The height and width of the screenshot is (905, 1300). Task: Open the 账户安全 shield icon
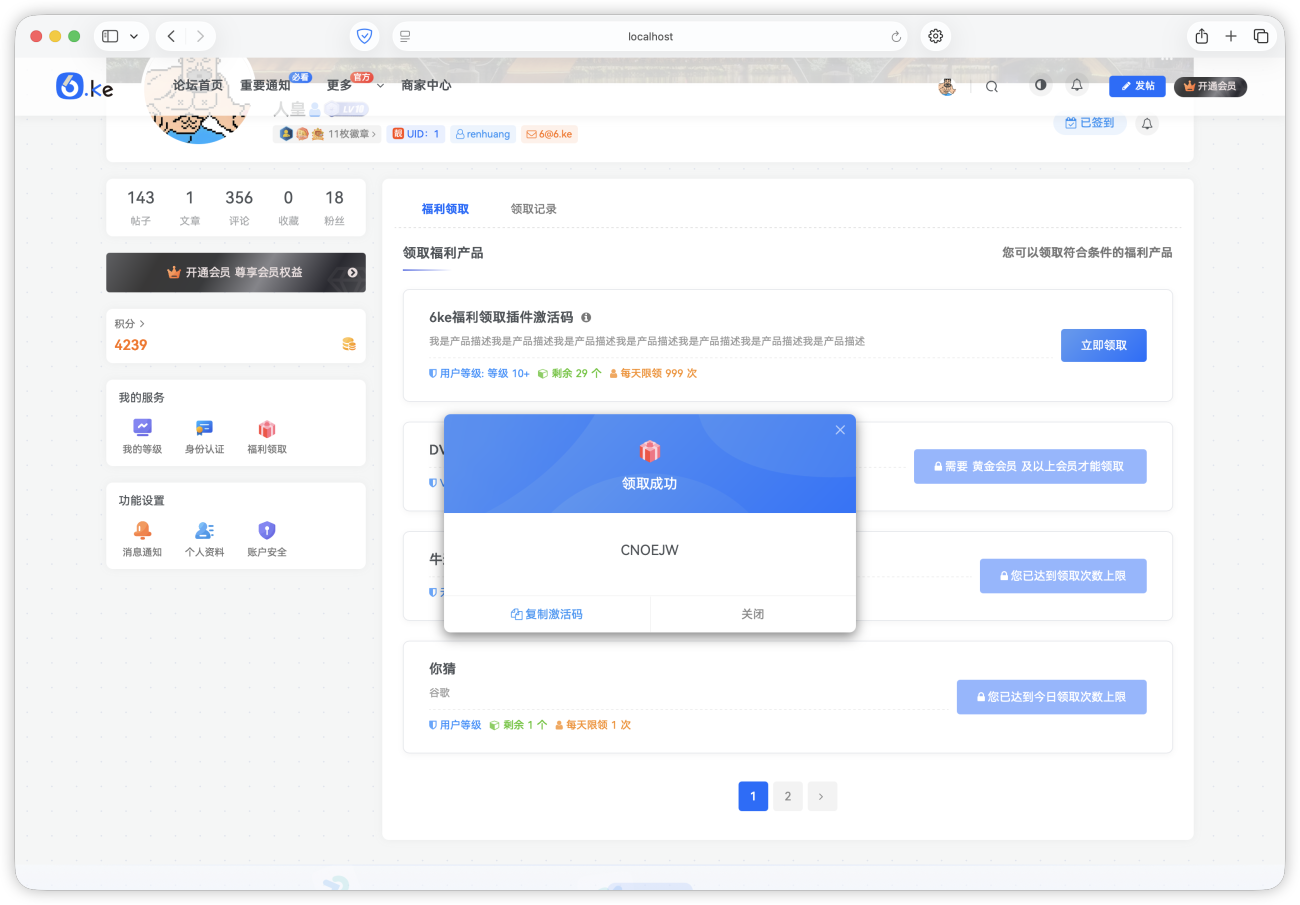(x=266, y=531)
